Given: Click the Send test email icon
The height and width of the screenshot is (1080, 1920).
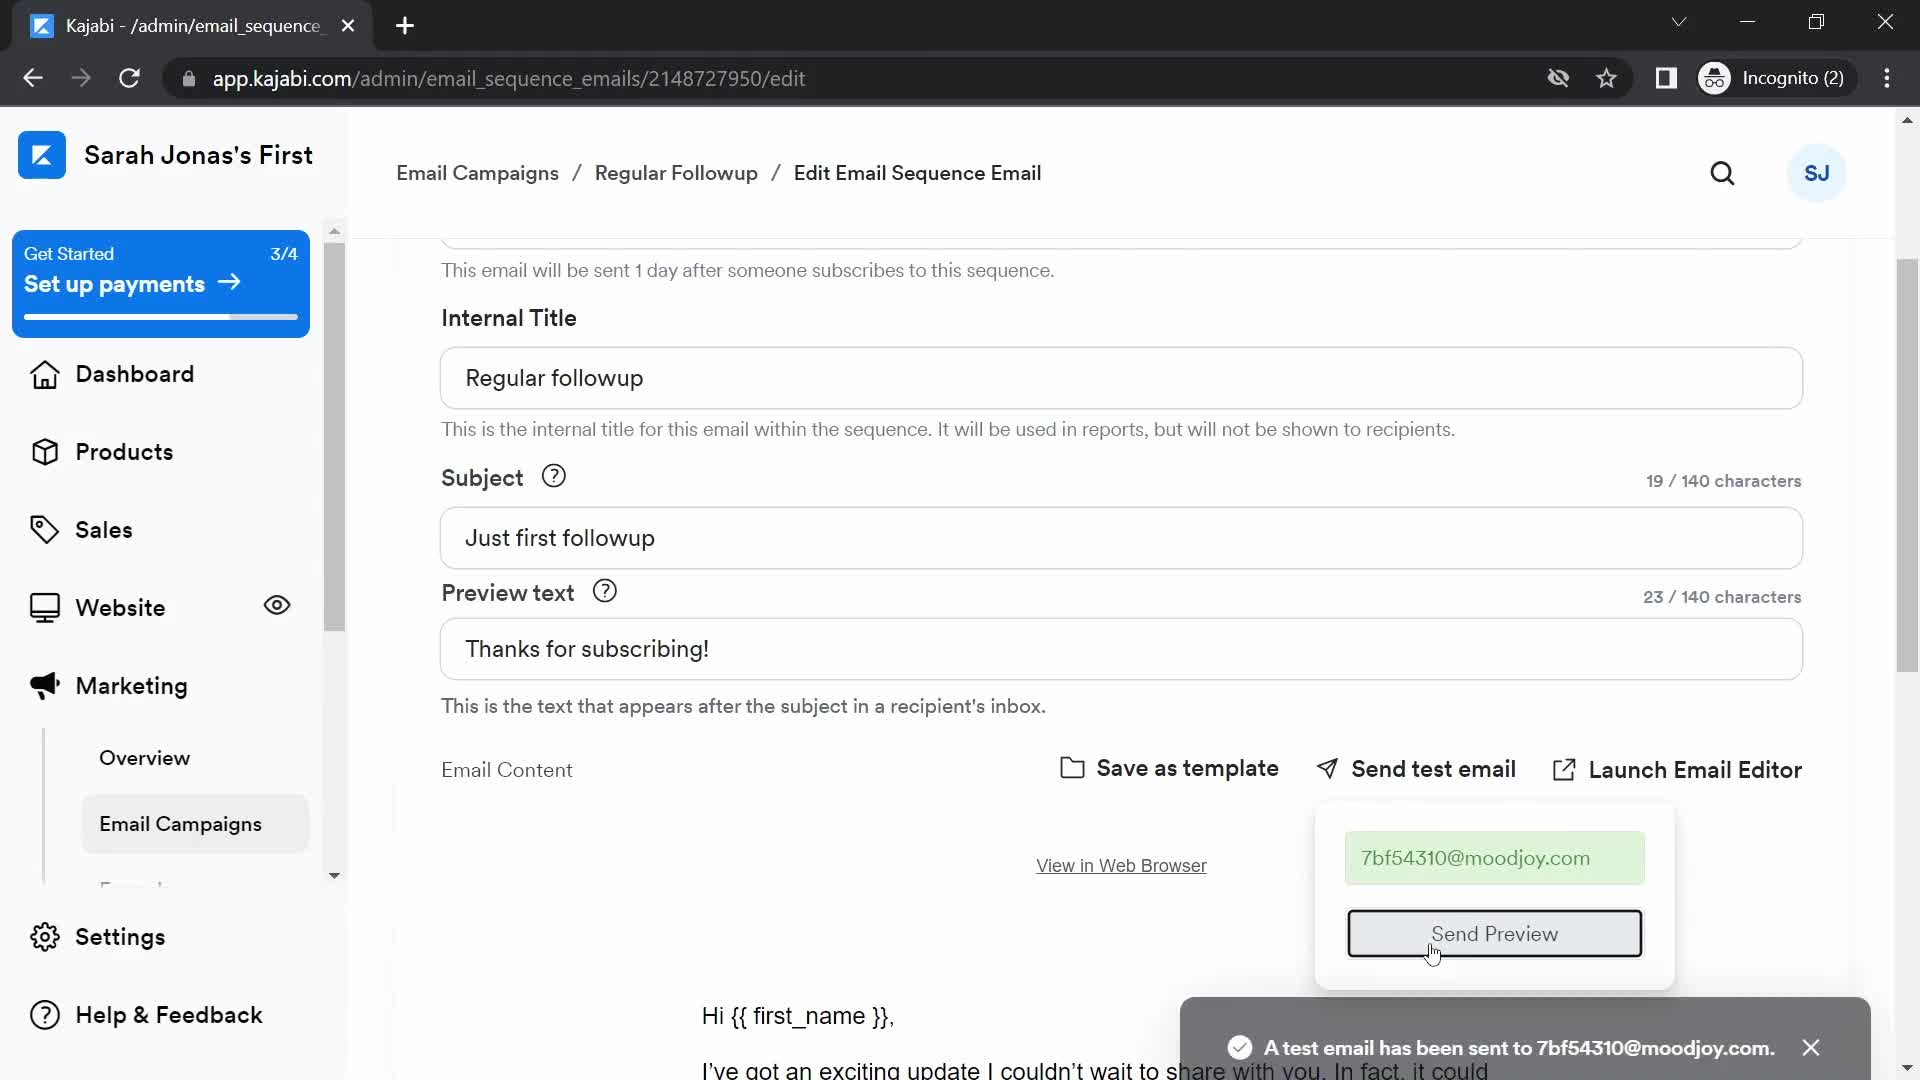Looking at the screenshot, I should 1327,769.
